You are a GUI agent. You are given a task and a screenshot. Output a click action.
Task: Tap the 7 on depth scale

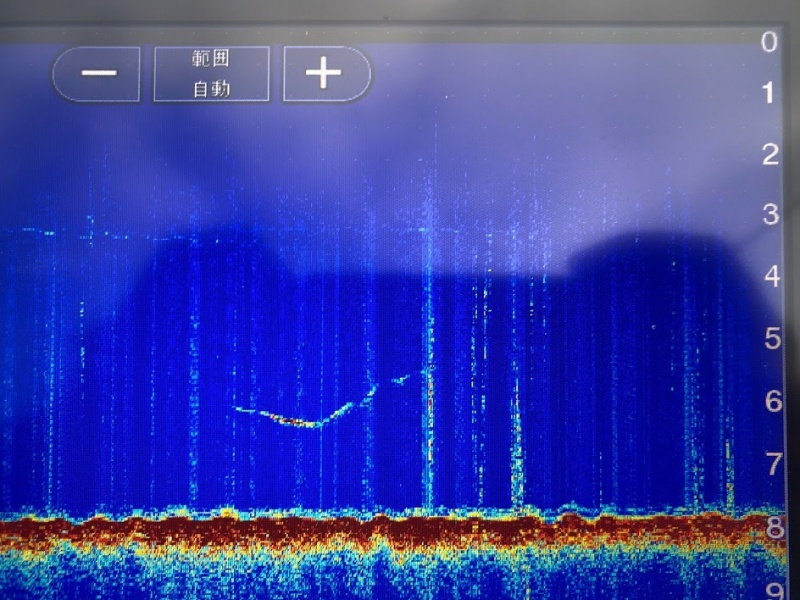[771, 464]
